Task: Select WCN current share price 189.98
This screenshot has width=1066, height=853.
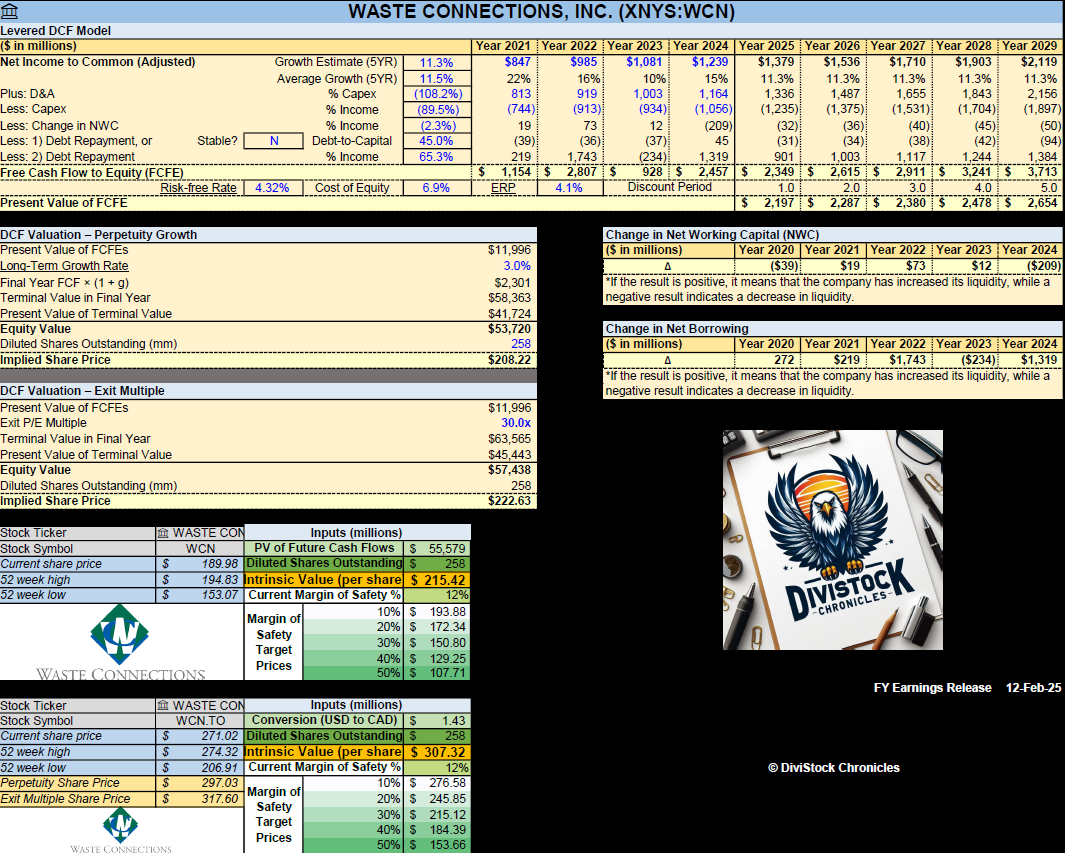Action: (x=200, y=563)
